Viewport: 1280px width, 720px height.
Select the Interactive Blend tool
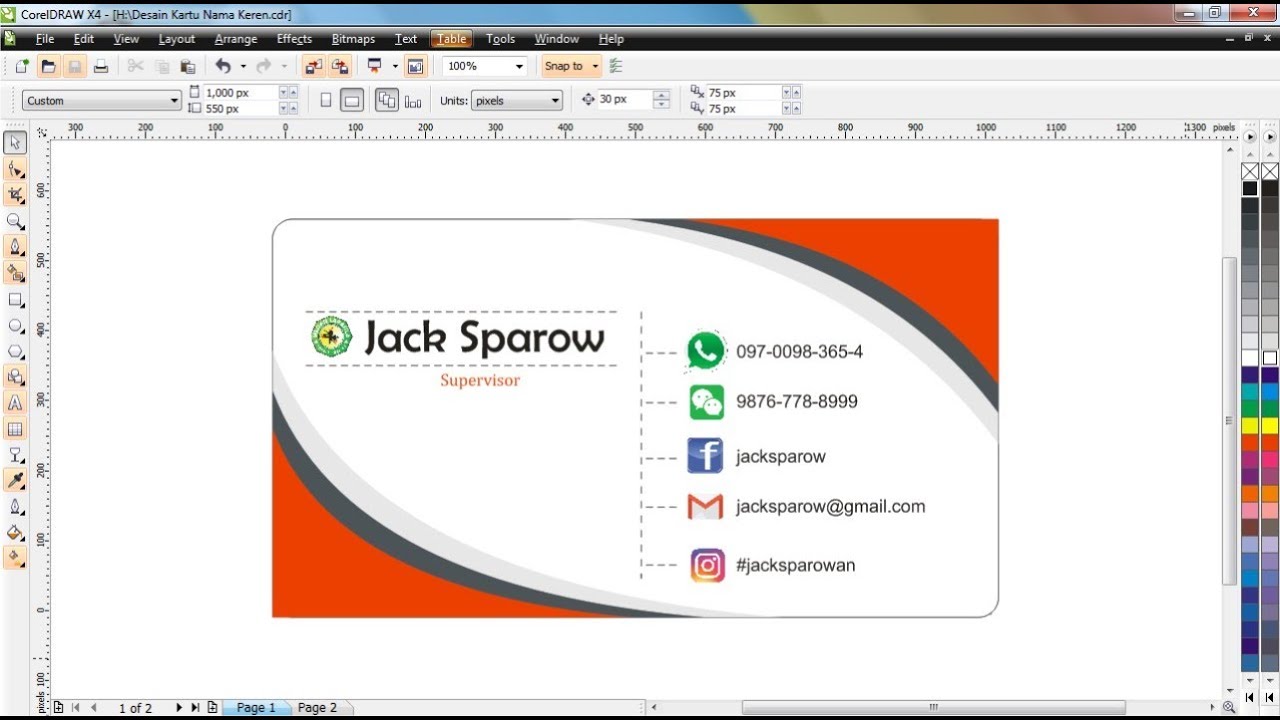point(15,455)
